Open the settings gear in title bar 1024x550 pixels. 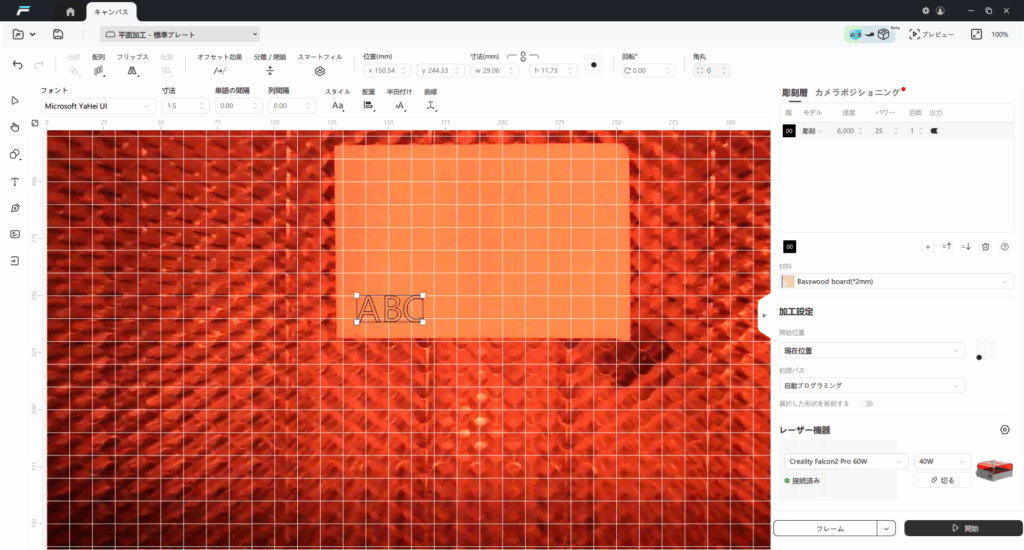tap(925, 10)
